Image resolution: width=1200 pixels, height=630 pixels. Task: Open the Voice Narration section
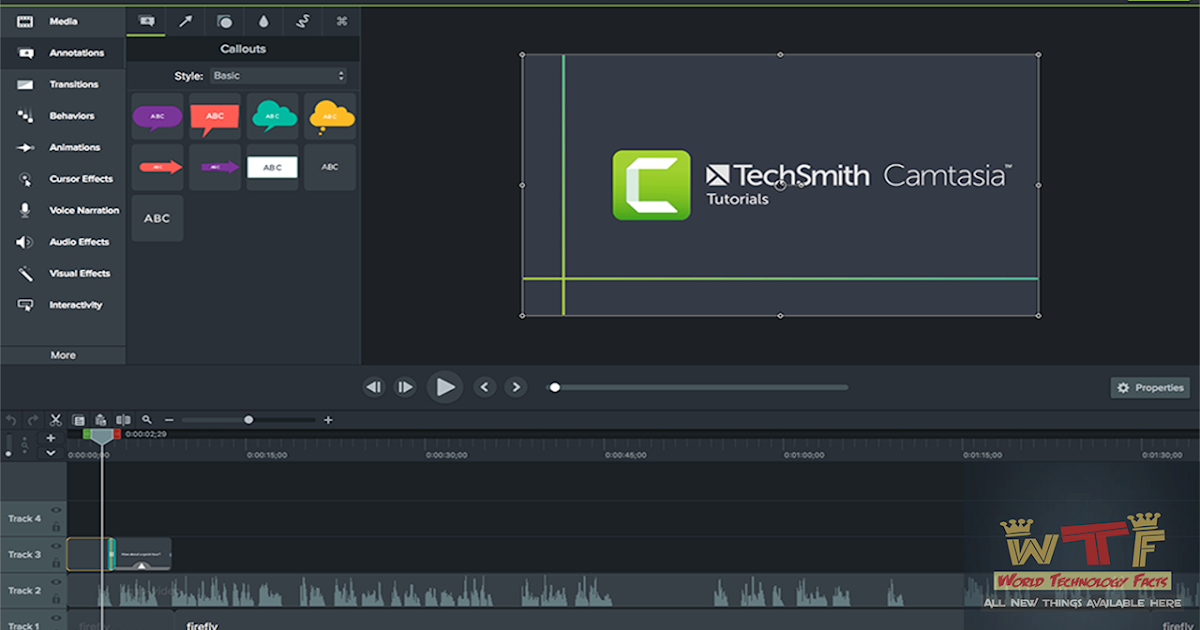(x=62, y=210)
